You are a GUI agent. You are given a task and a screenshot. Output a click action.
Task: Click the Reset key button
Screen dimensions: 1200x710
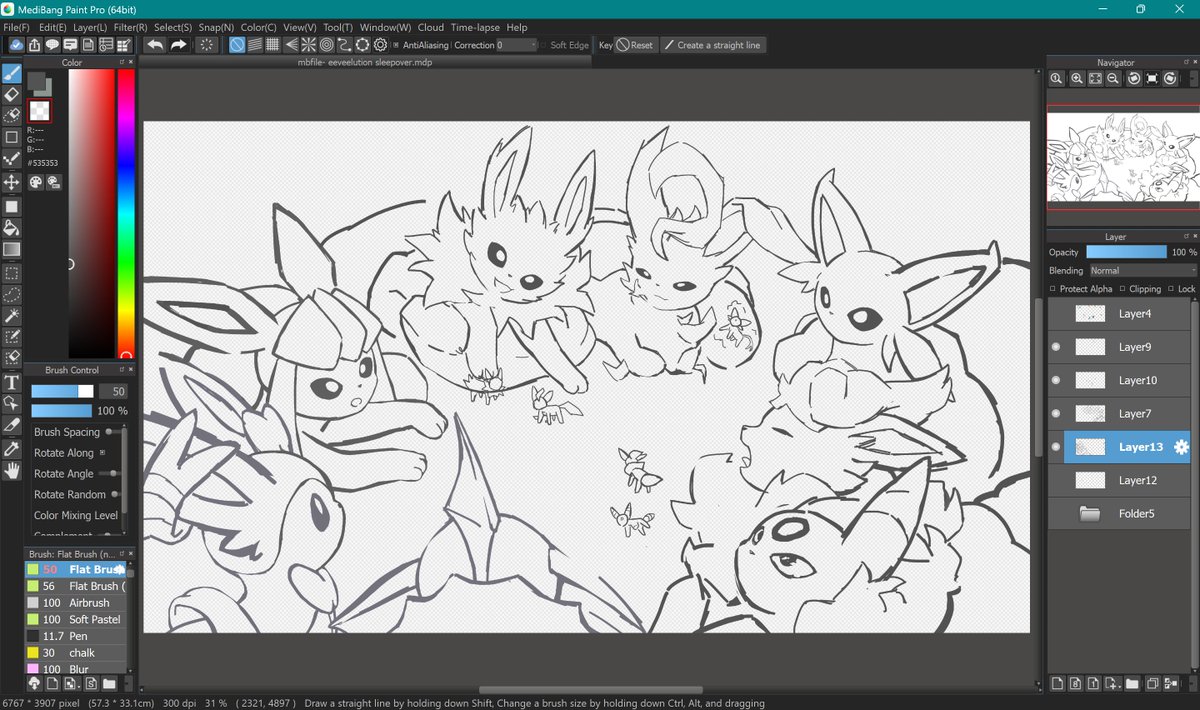pos(635,45)
